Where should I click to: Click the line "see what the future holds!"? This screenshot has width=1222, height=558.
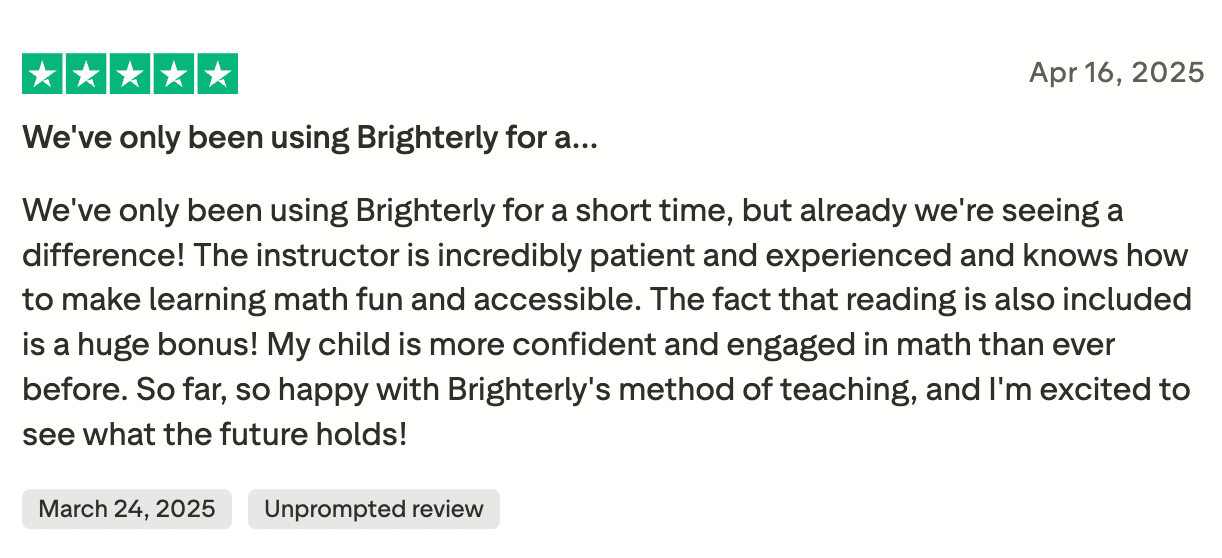click(x=215, y=435)
